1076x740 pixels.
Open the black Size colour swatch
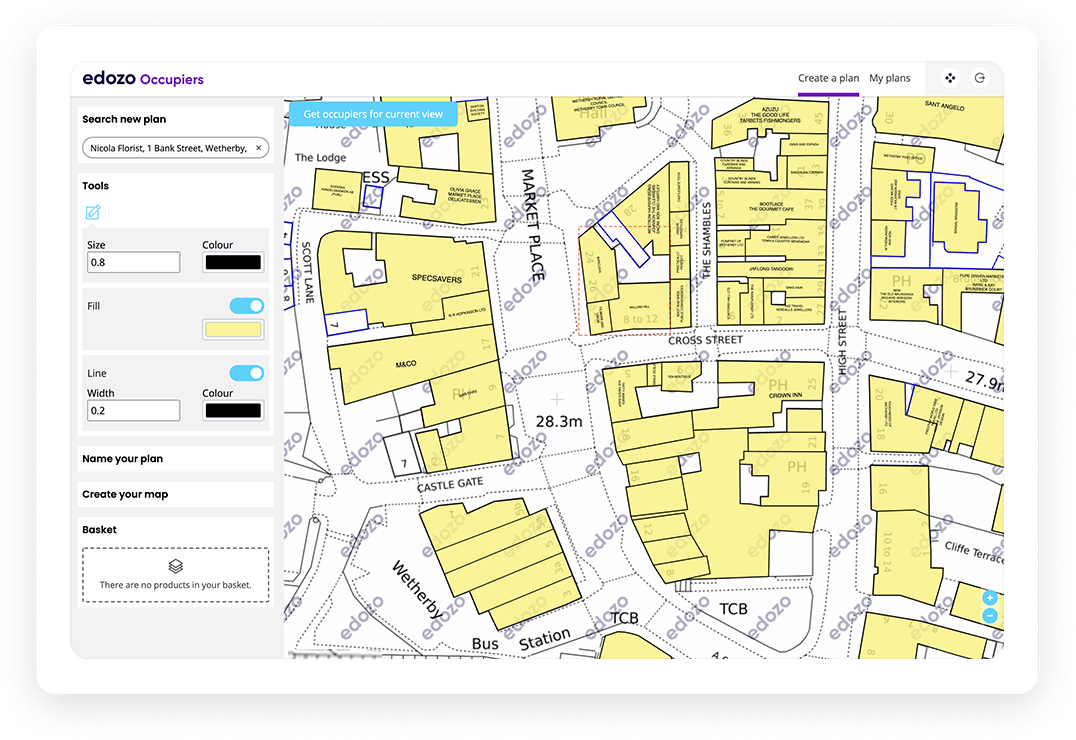coord(233,262)
